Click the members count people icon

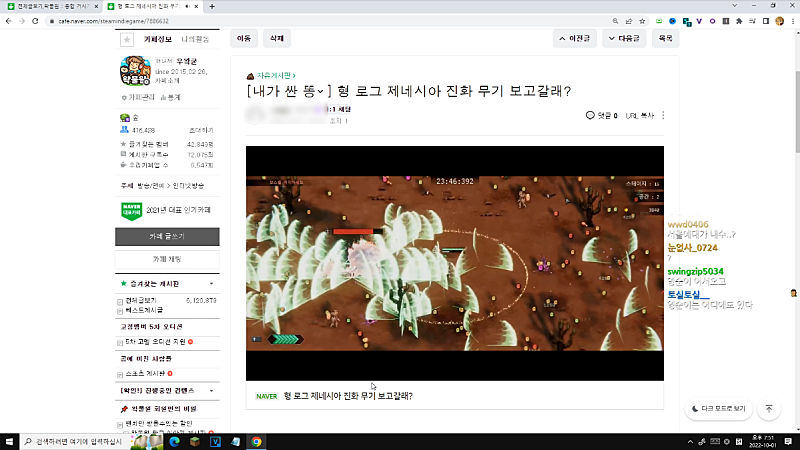(124, 130)
